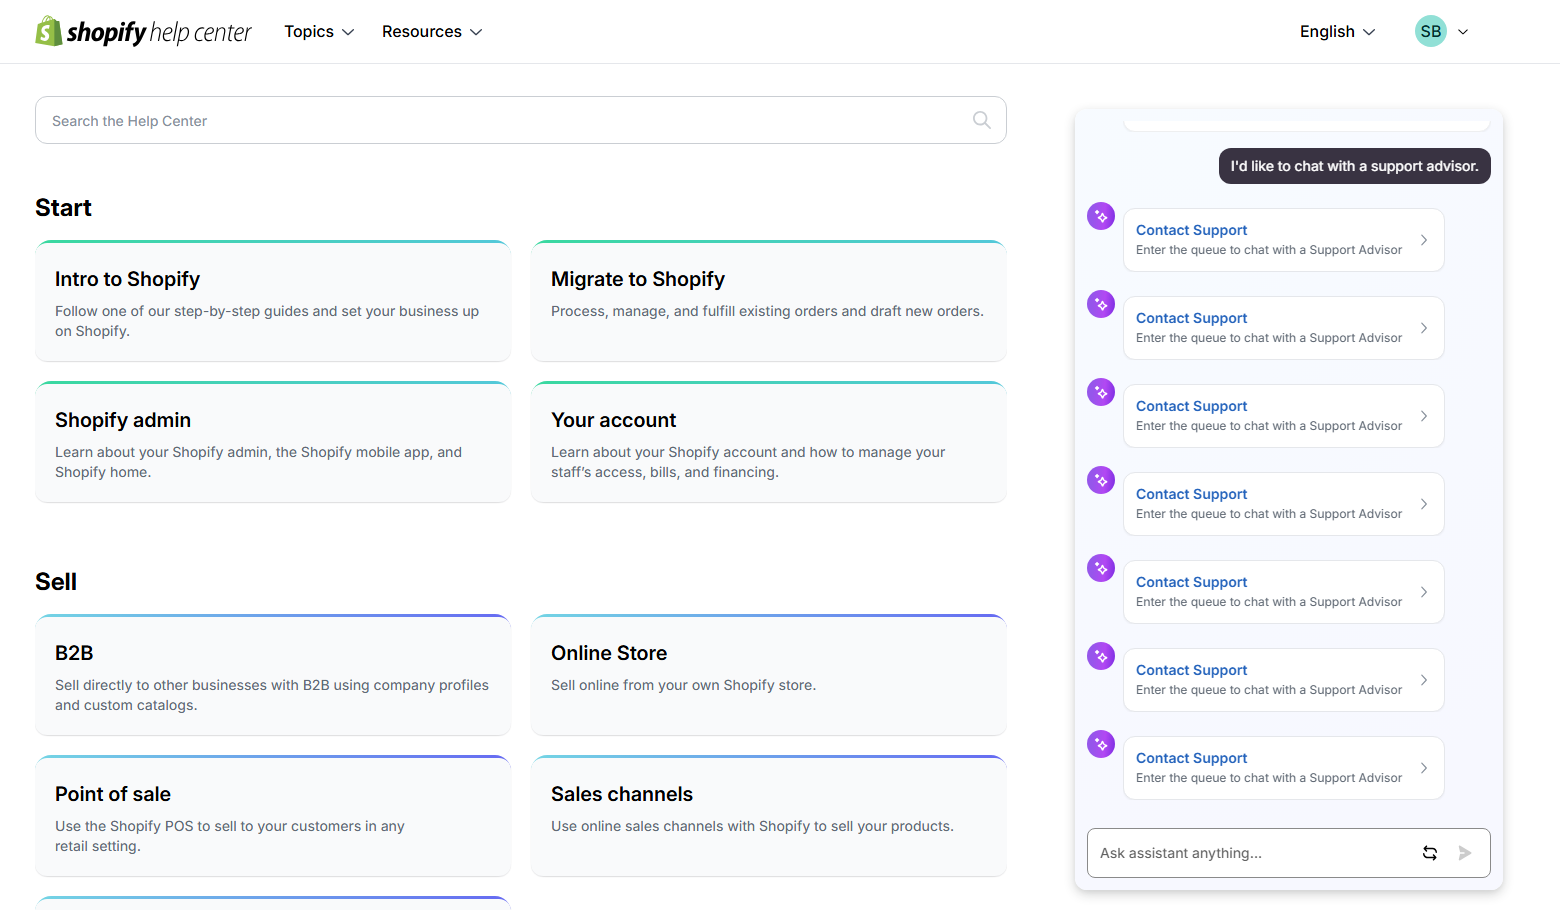Click the topmost purple assistant sparkle icon
The width and height of the screenshot is (1560, 910).
click(x=1101, y=216)
